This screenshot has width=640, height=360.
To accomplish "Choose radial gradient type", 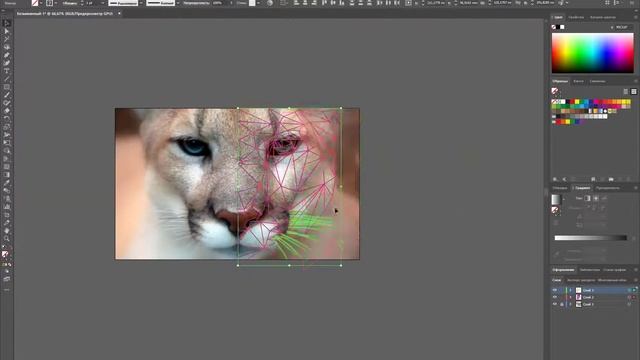I will [x=596, y=198].
